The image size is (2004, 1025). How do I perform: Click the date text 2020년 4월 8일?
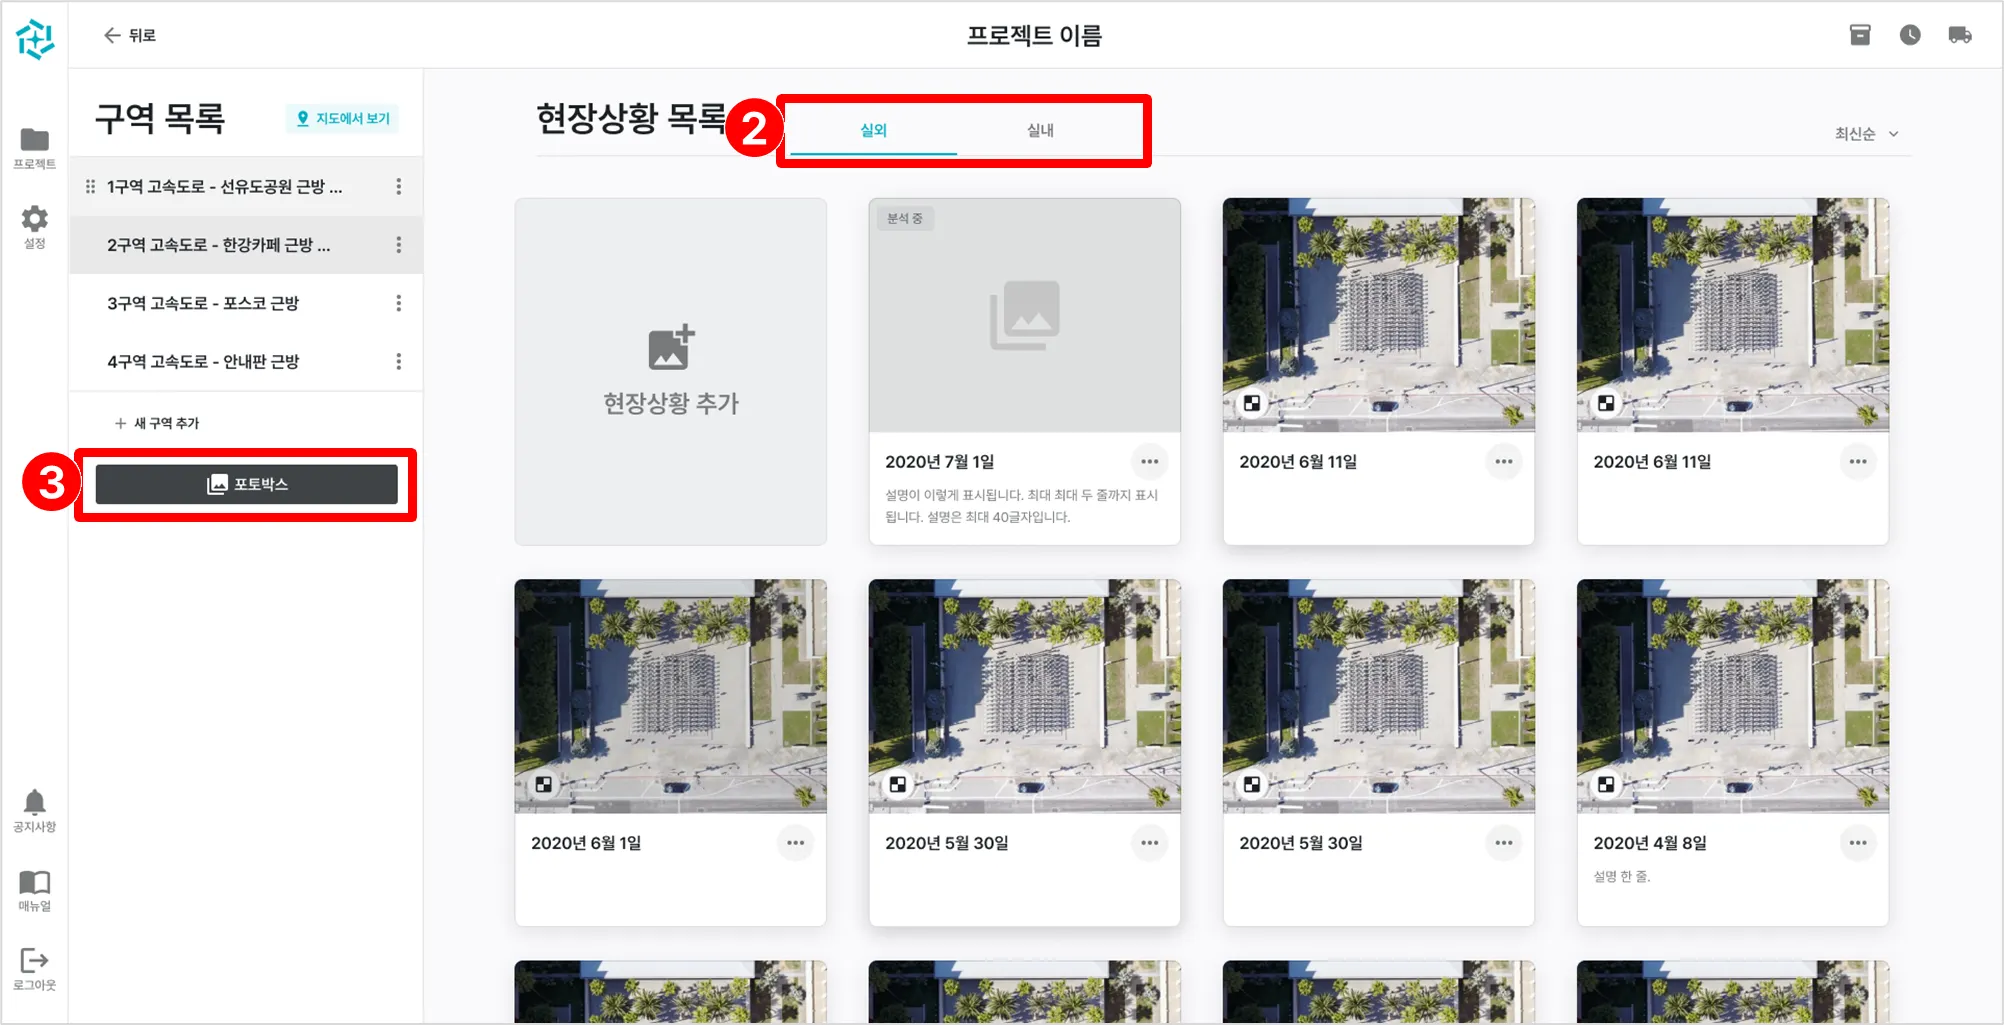(x=1650, y=843)
